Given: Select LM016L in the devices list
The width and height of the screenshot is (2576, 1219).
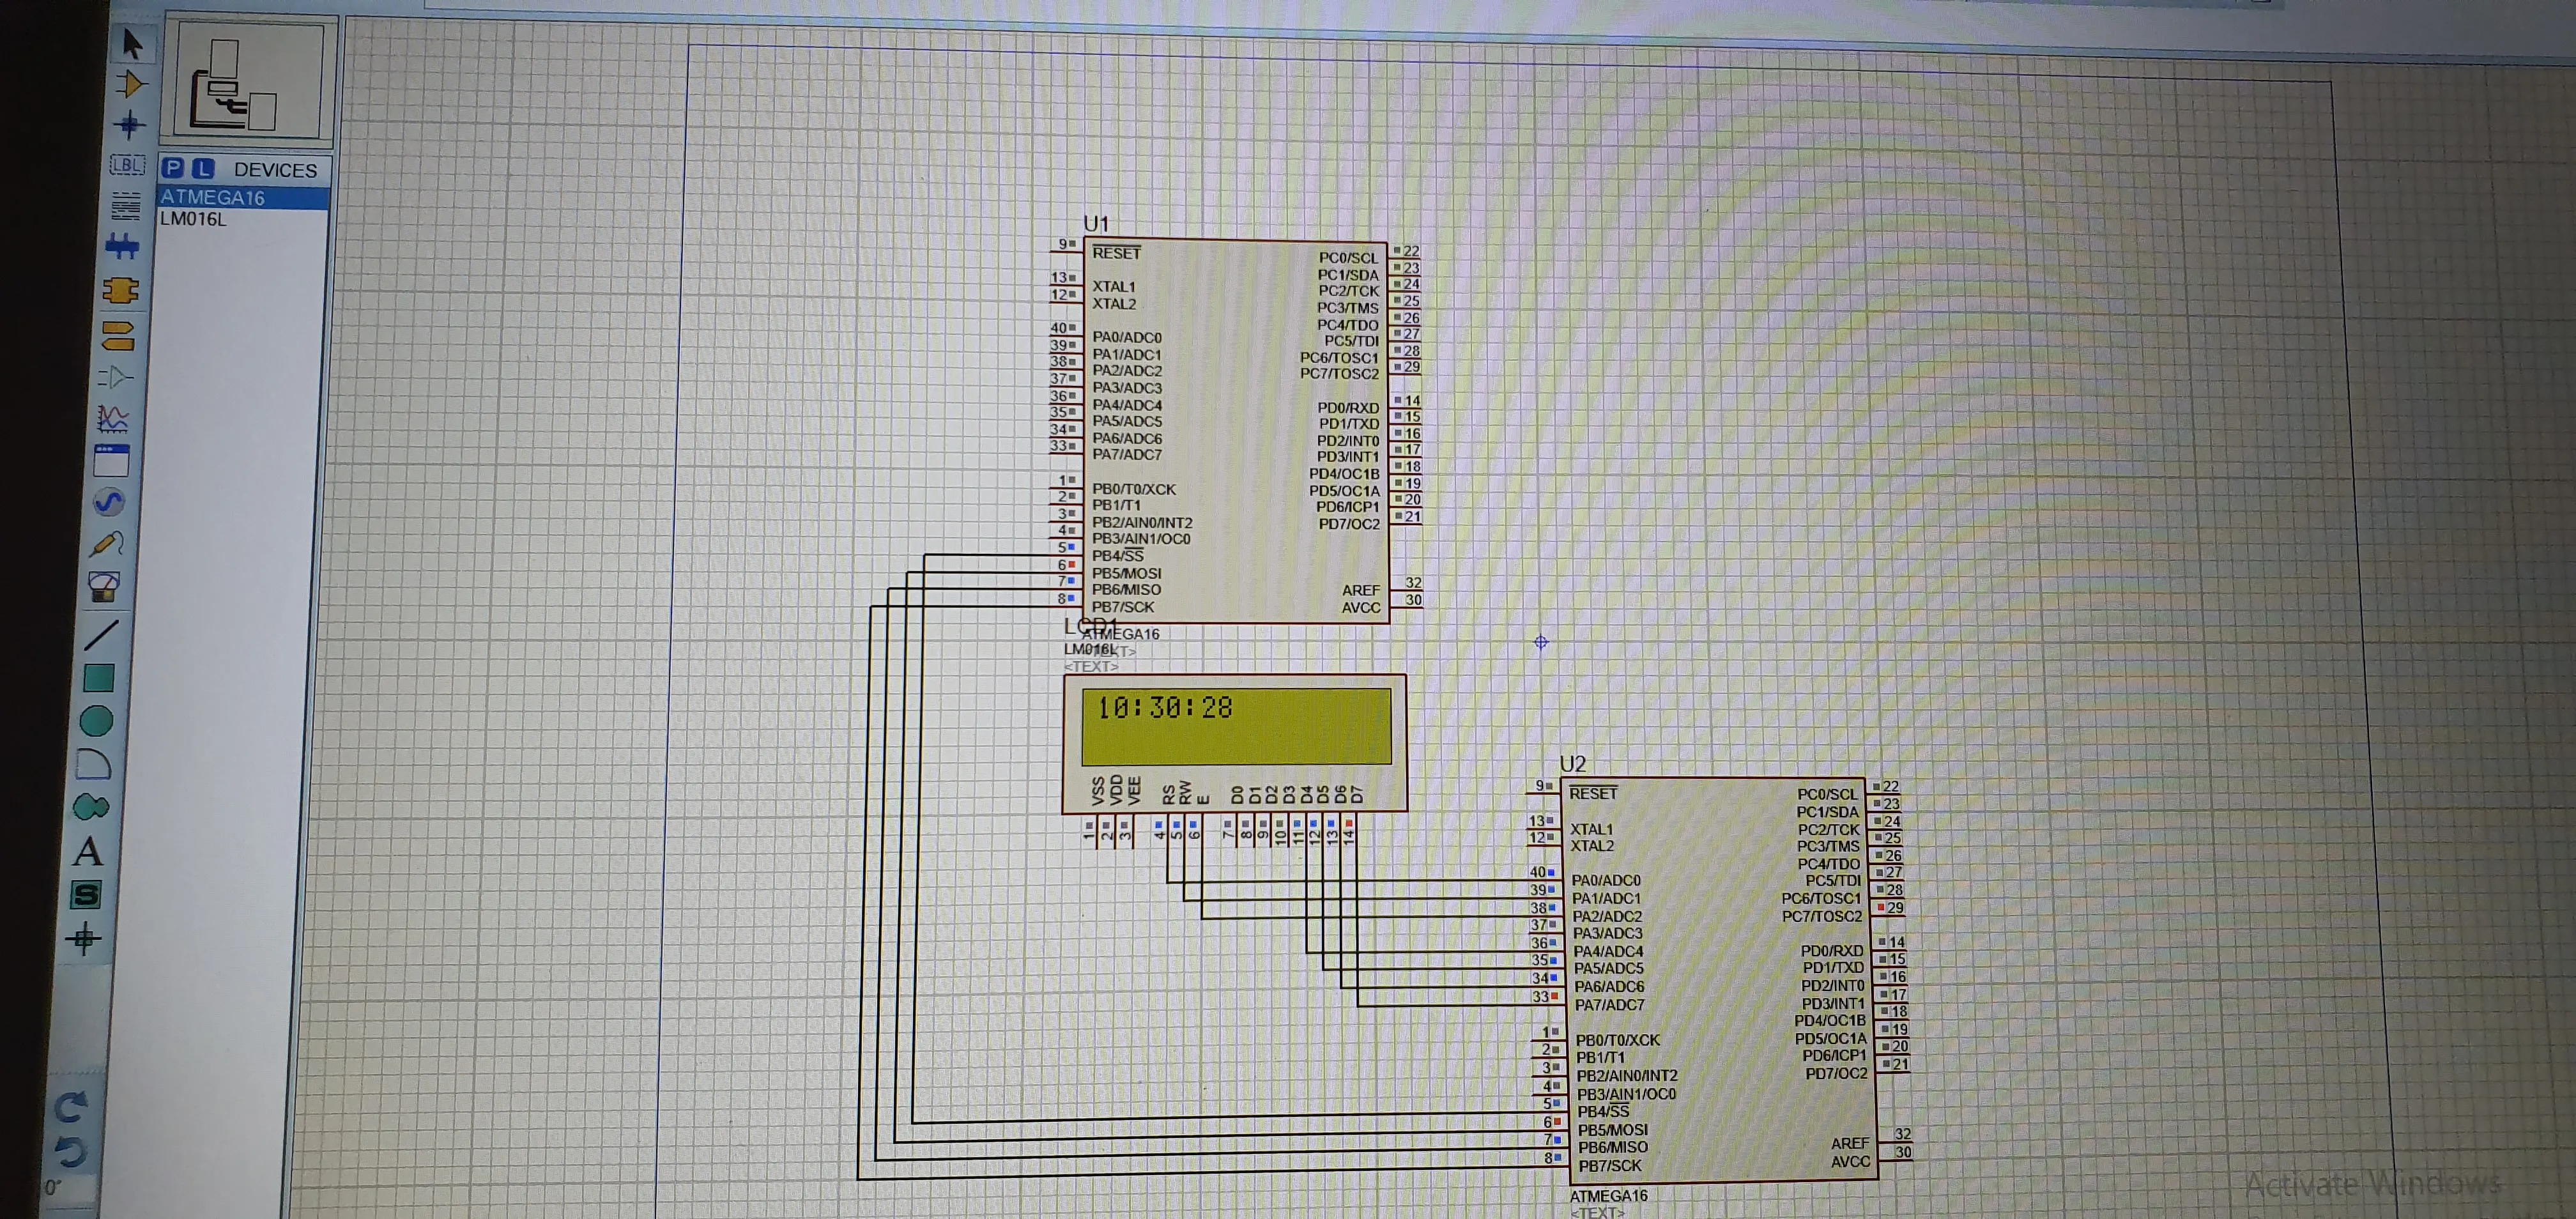Looking at the screenshot, I should click(x=193, y=219).
